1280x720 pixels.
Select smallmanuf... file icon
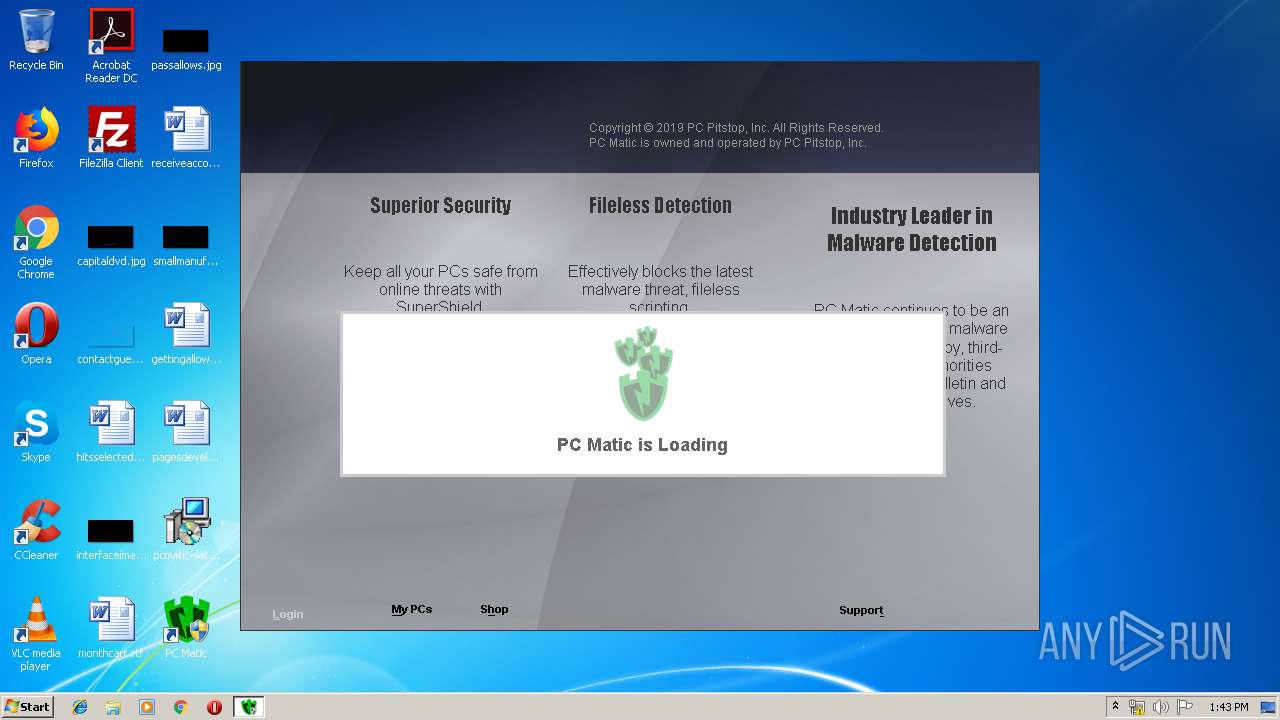pos(186,245)
